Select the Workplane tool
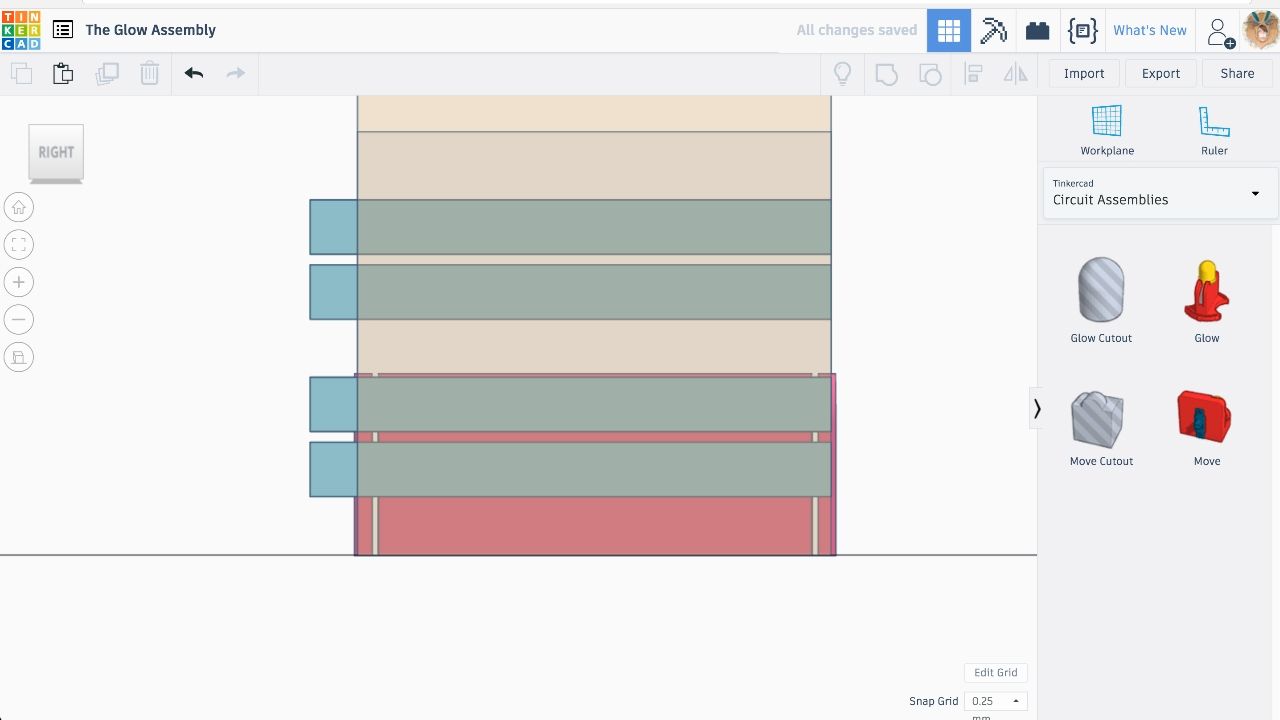Viewport: 1280px width, 720px height. tap(1107, 130)
